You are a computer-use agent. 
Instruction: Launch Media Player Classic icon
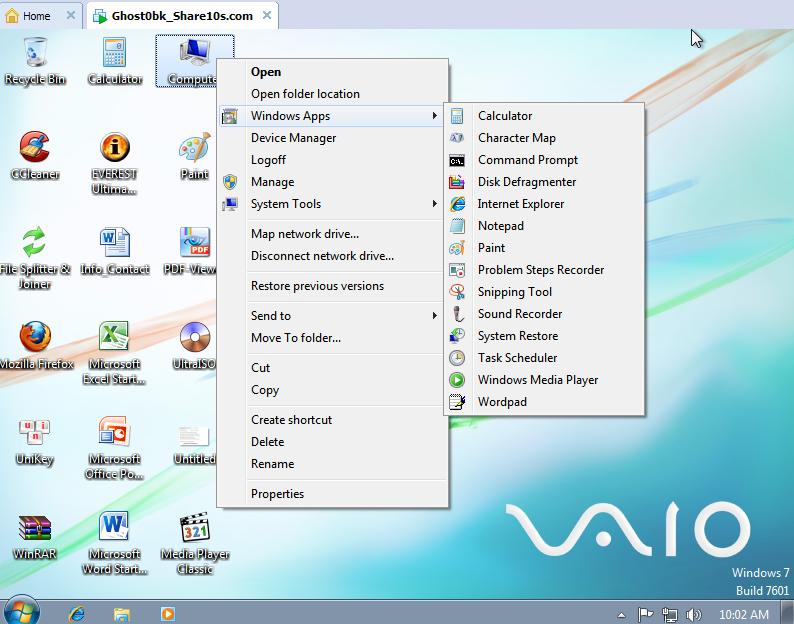tap(194, 543)
